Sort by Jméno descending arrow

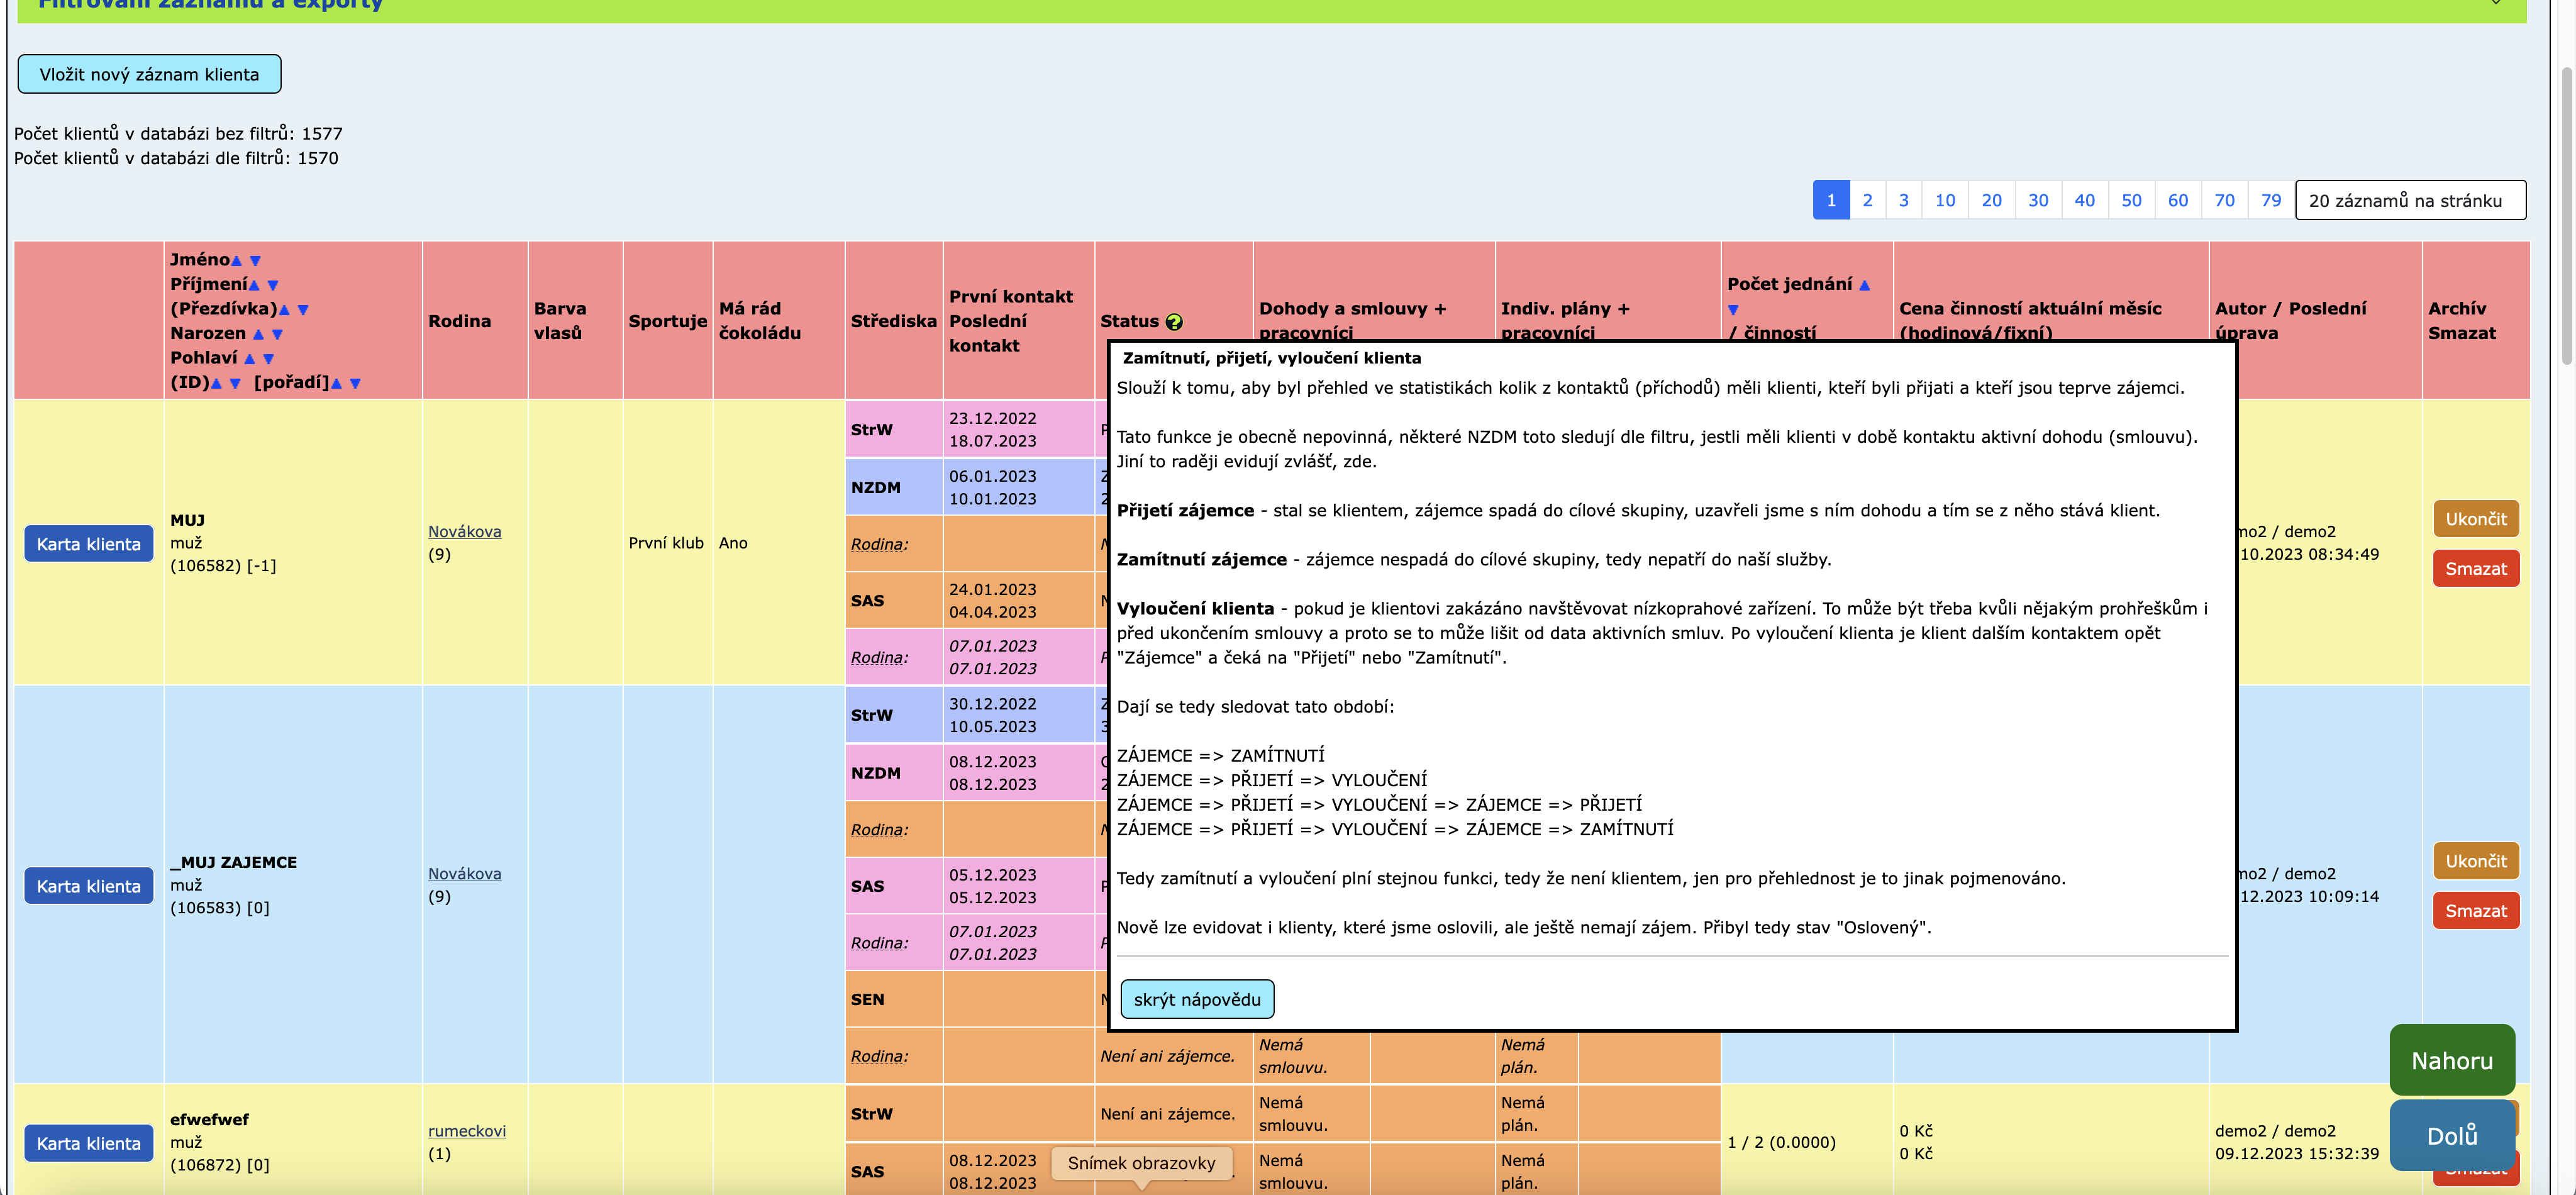[x=255, y=261]
